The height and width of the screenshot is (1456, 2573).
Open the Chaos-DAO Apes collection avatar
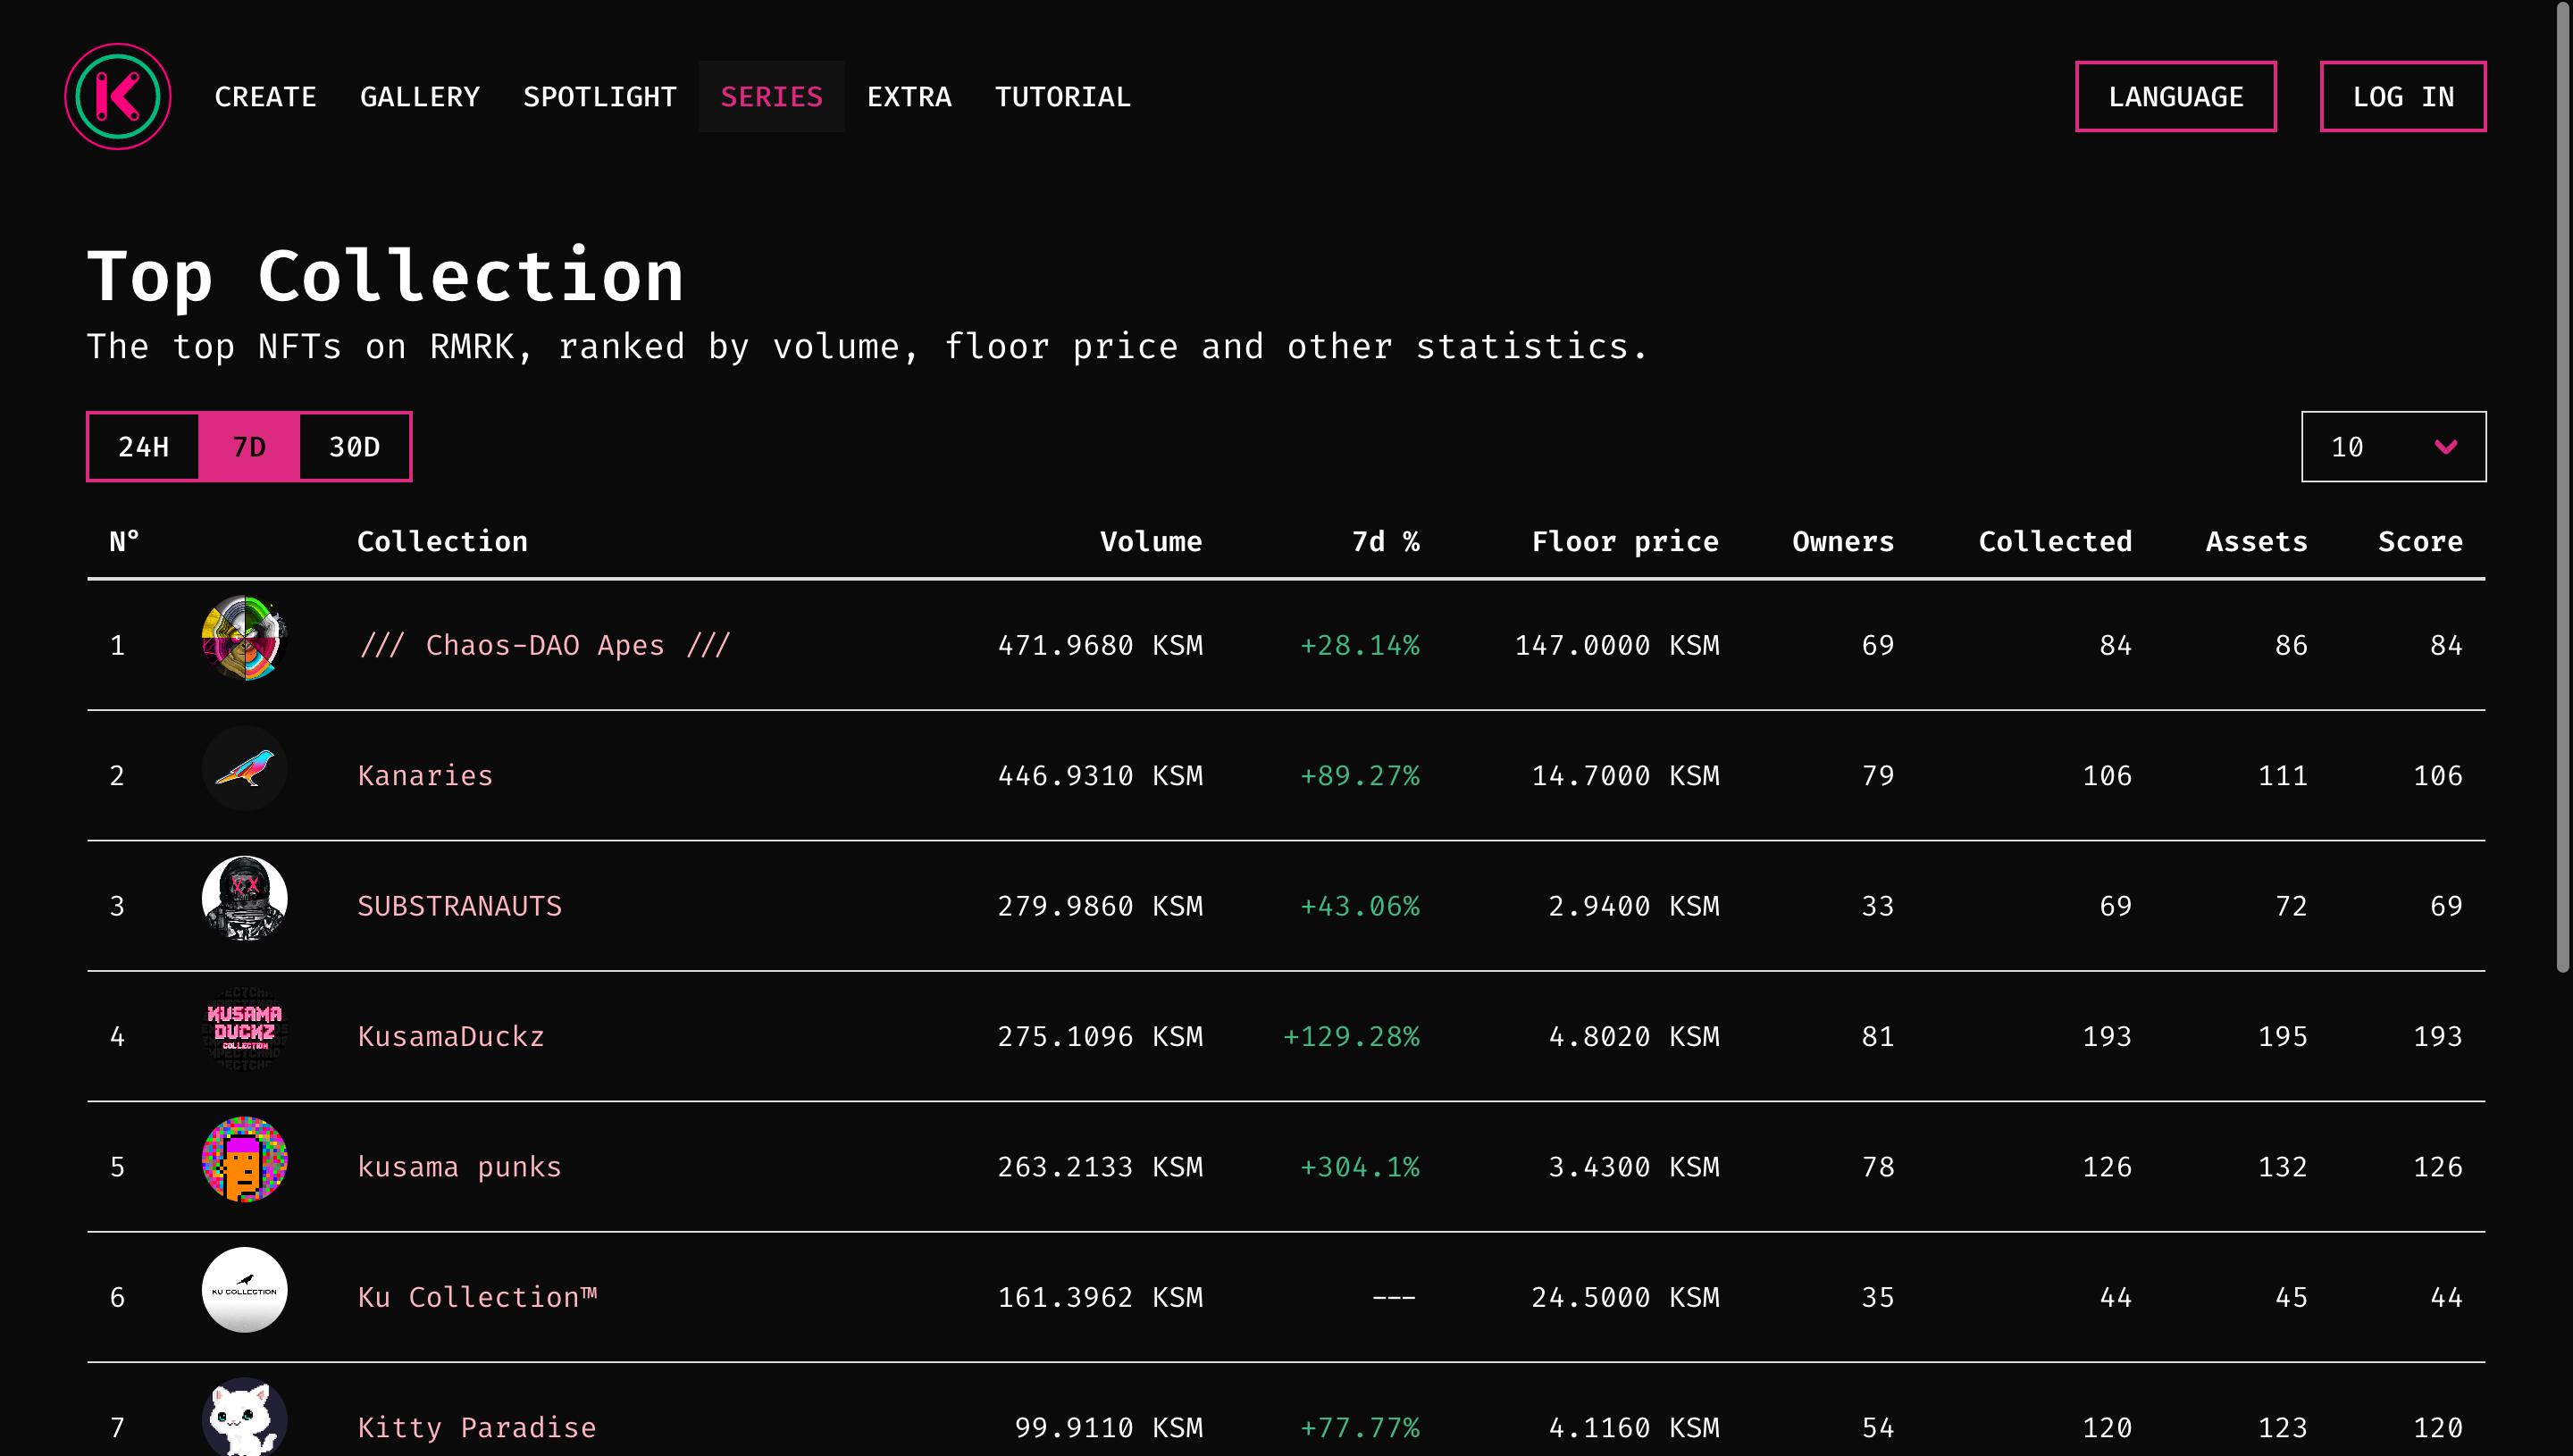click(x=244, y=638)
